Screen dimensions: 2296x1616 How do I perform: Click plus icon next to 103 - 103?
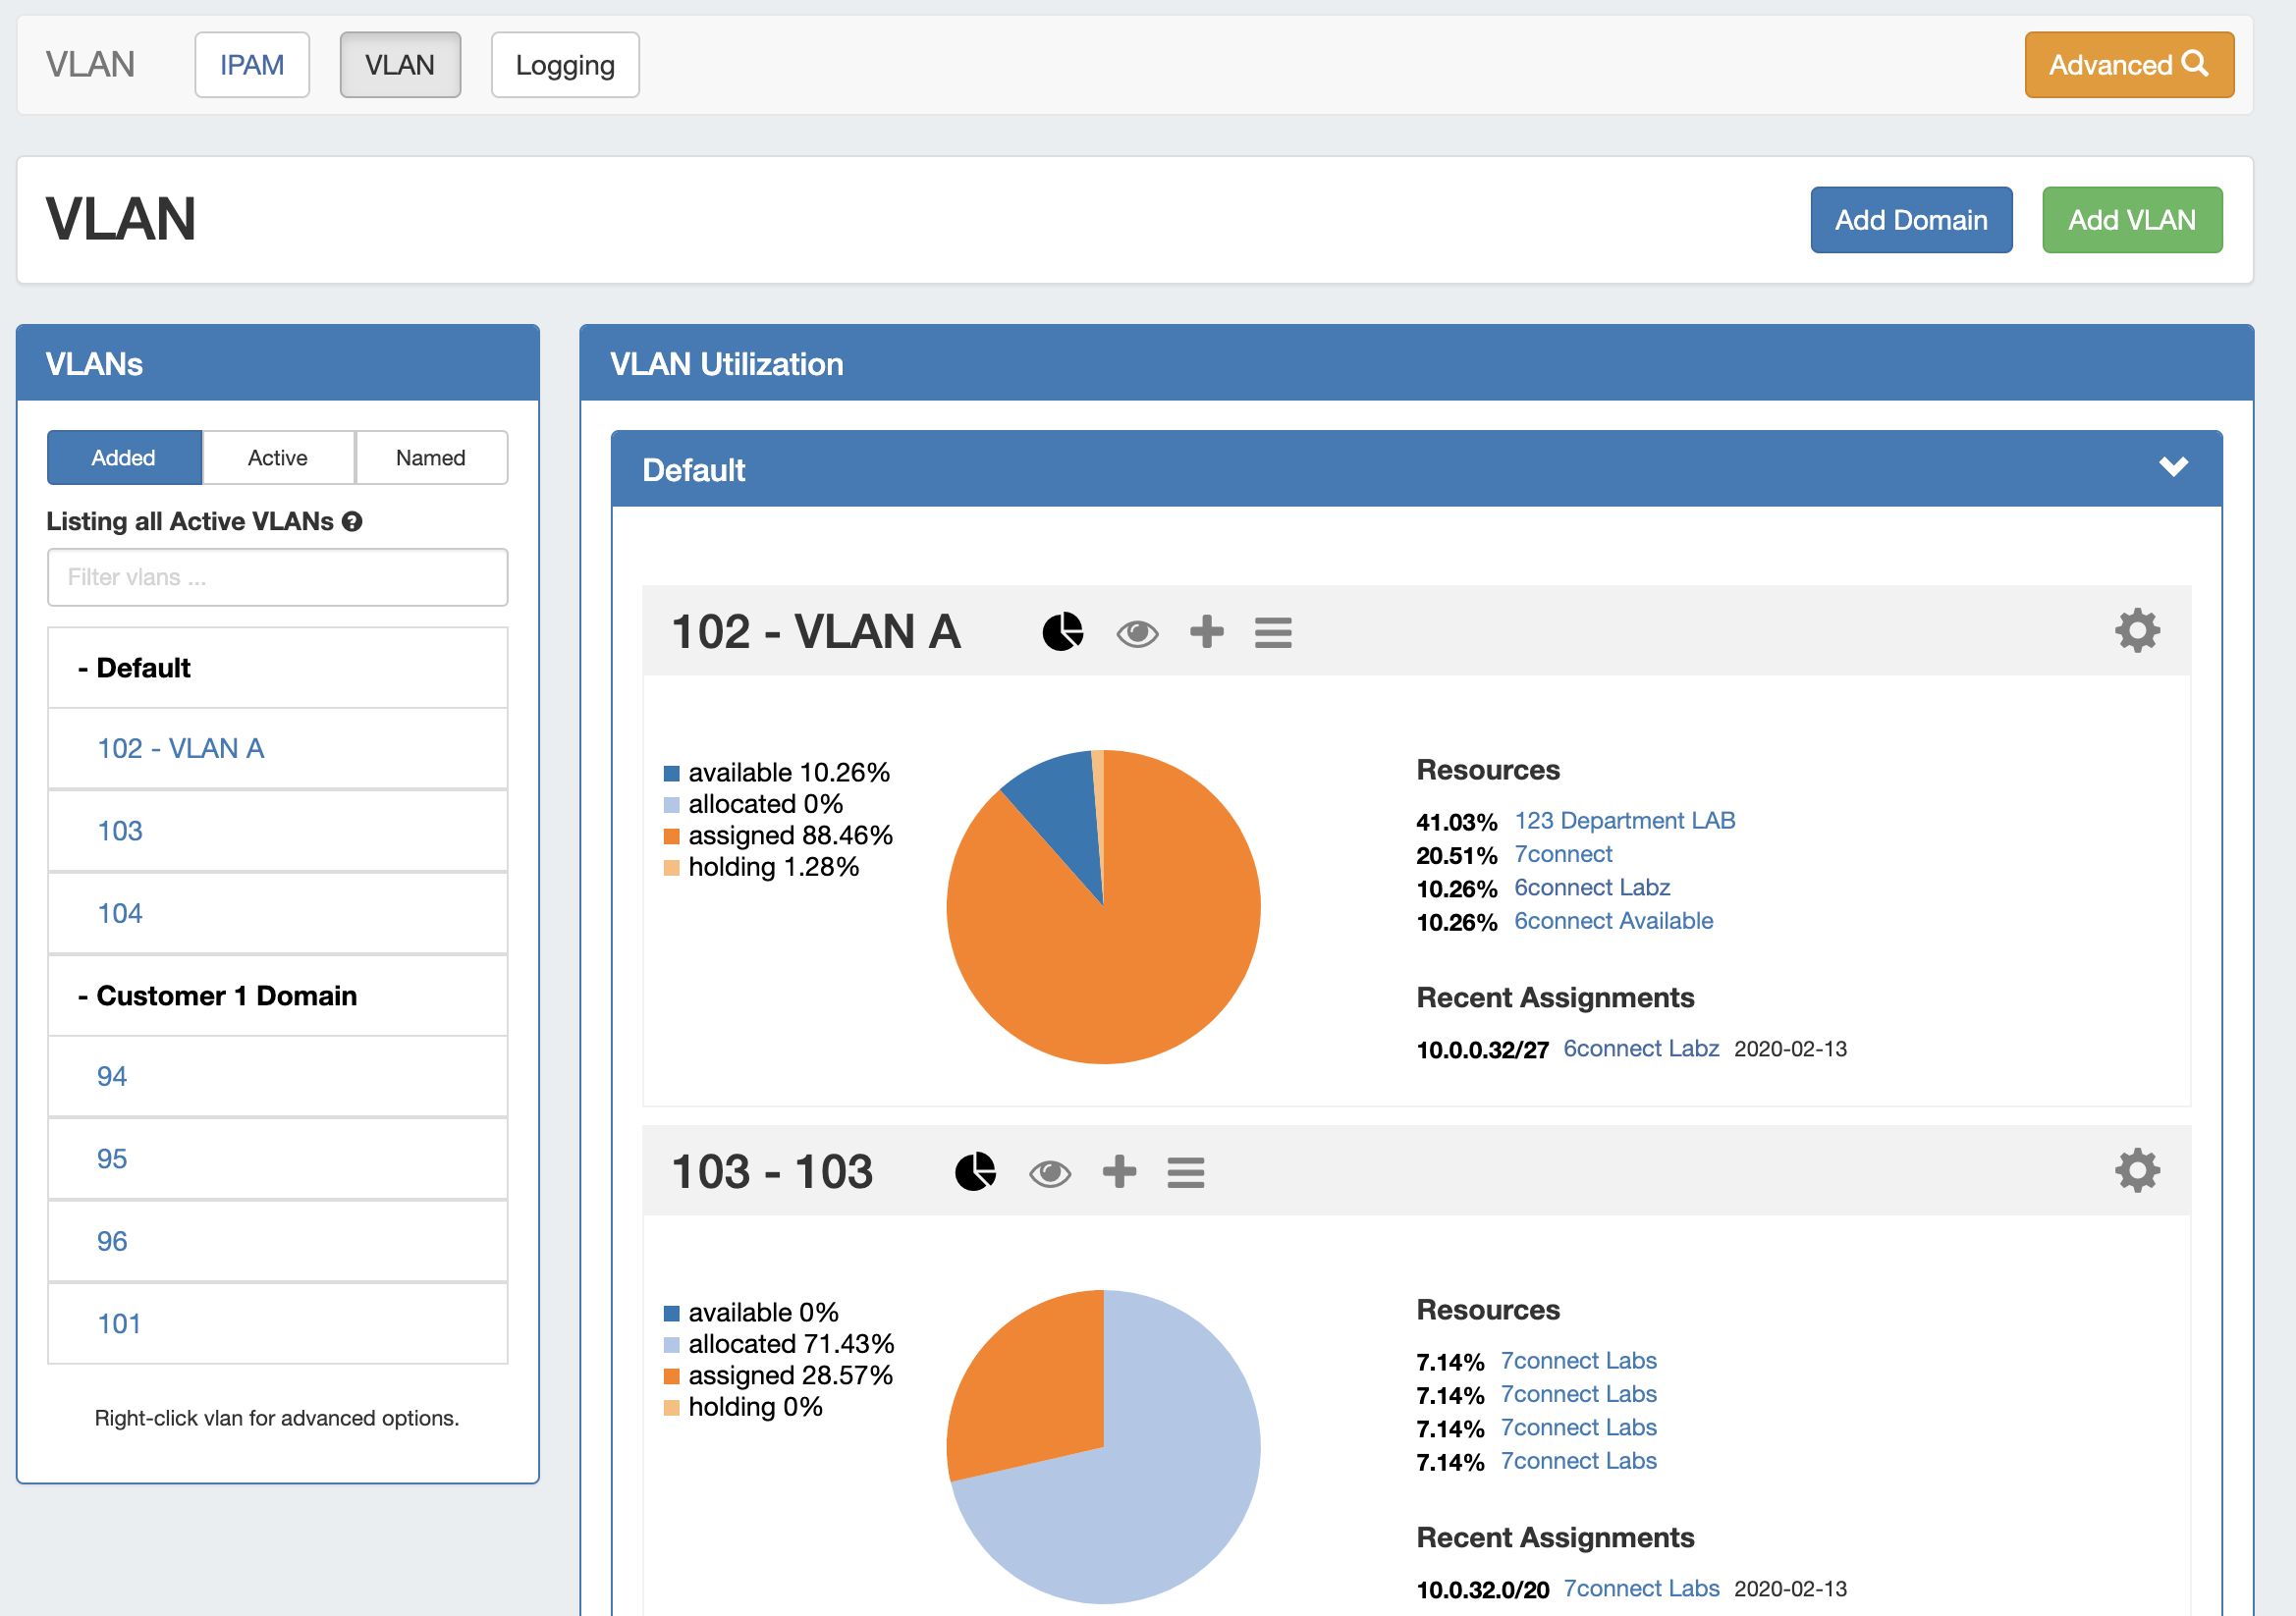pyautogui.click(x=1119, y=1172)
